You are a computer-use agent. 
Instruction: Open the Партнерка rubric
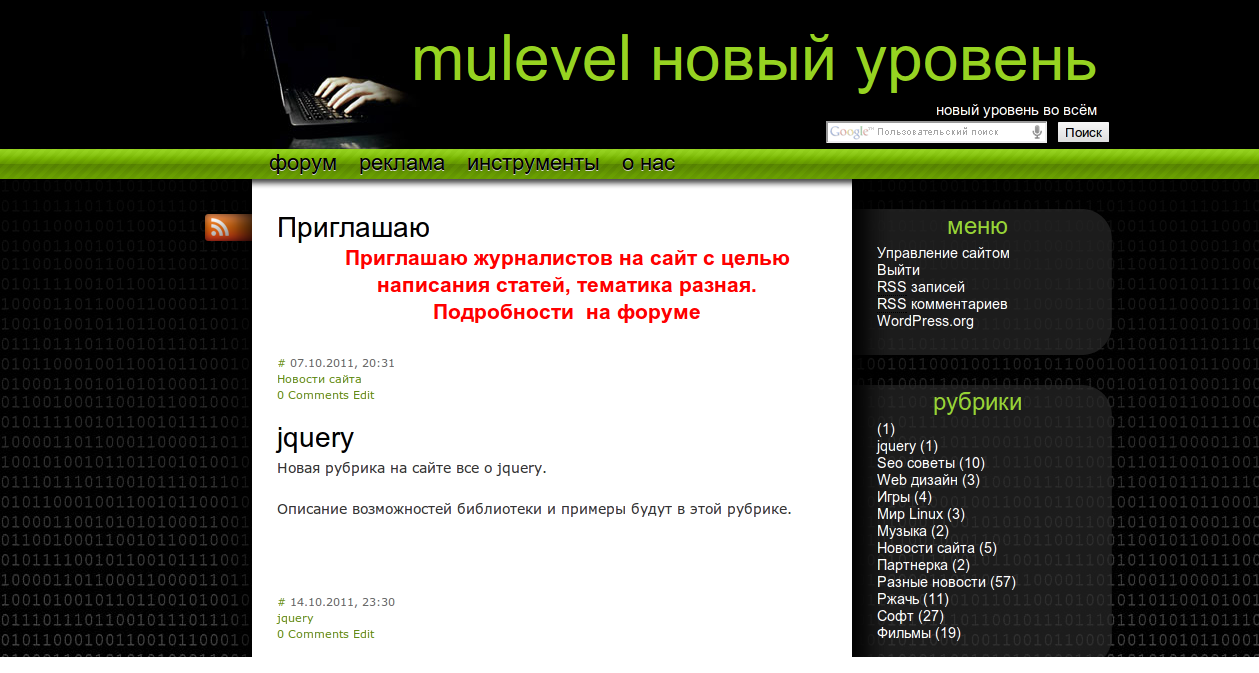pos(913,565)
